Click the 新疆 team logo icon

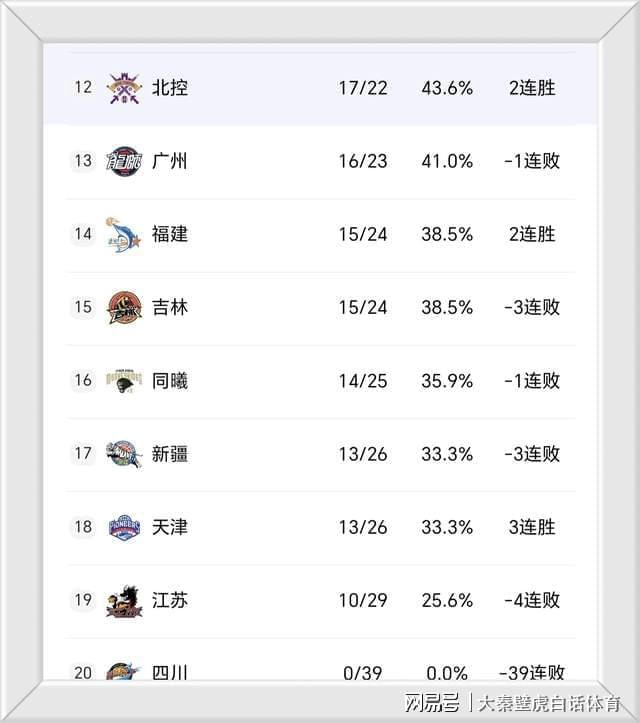[124, 454]
